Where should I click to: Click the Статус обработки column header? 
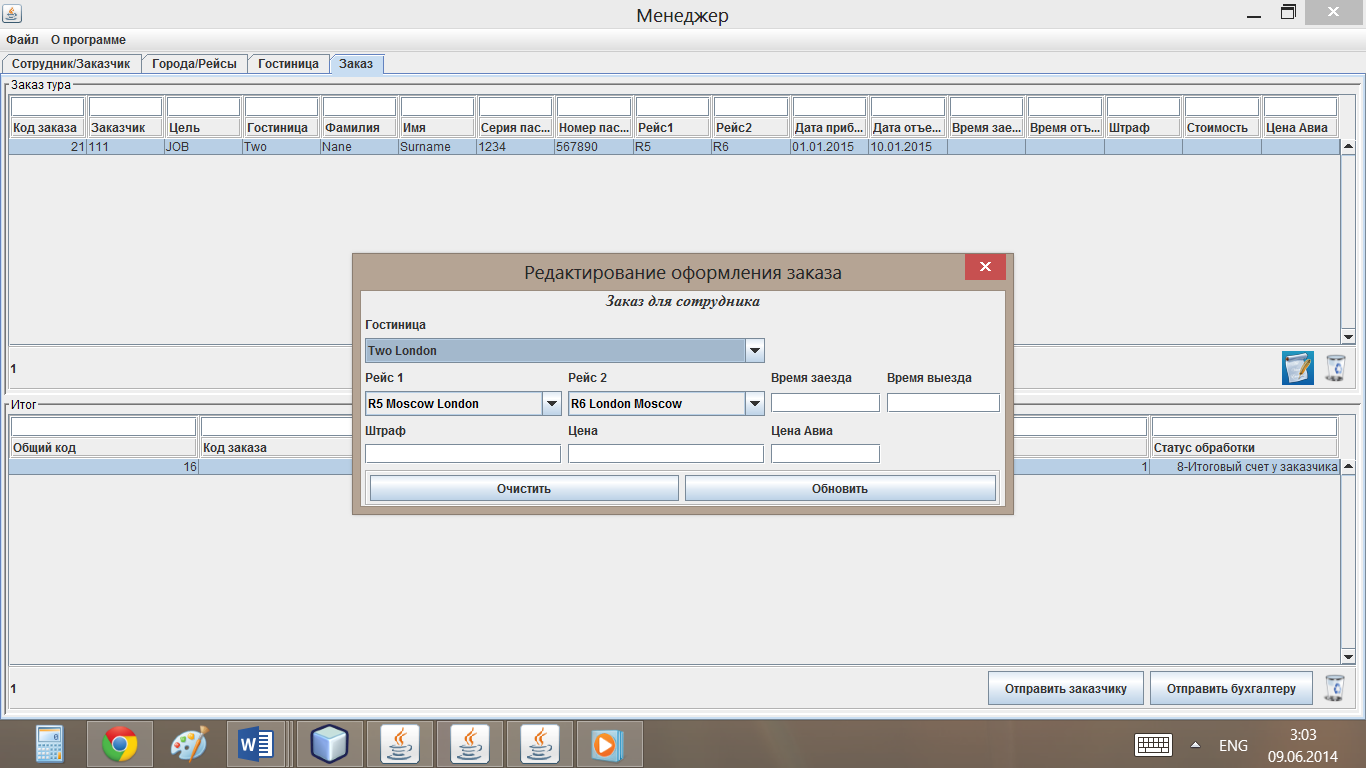coord(1245,448)
